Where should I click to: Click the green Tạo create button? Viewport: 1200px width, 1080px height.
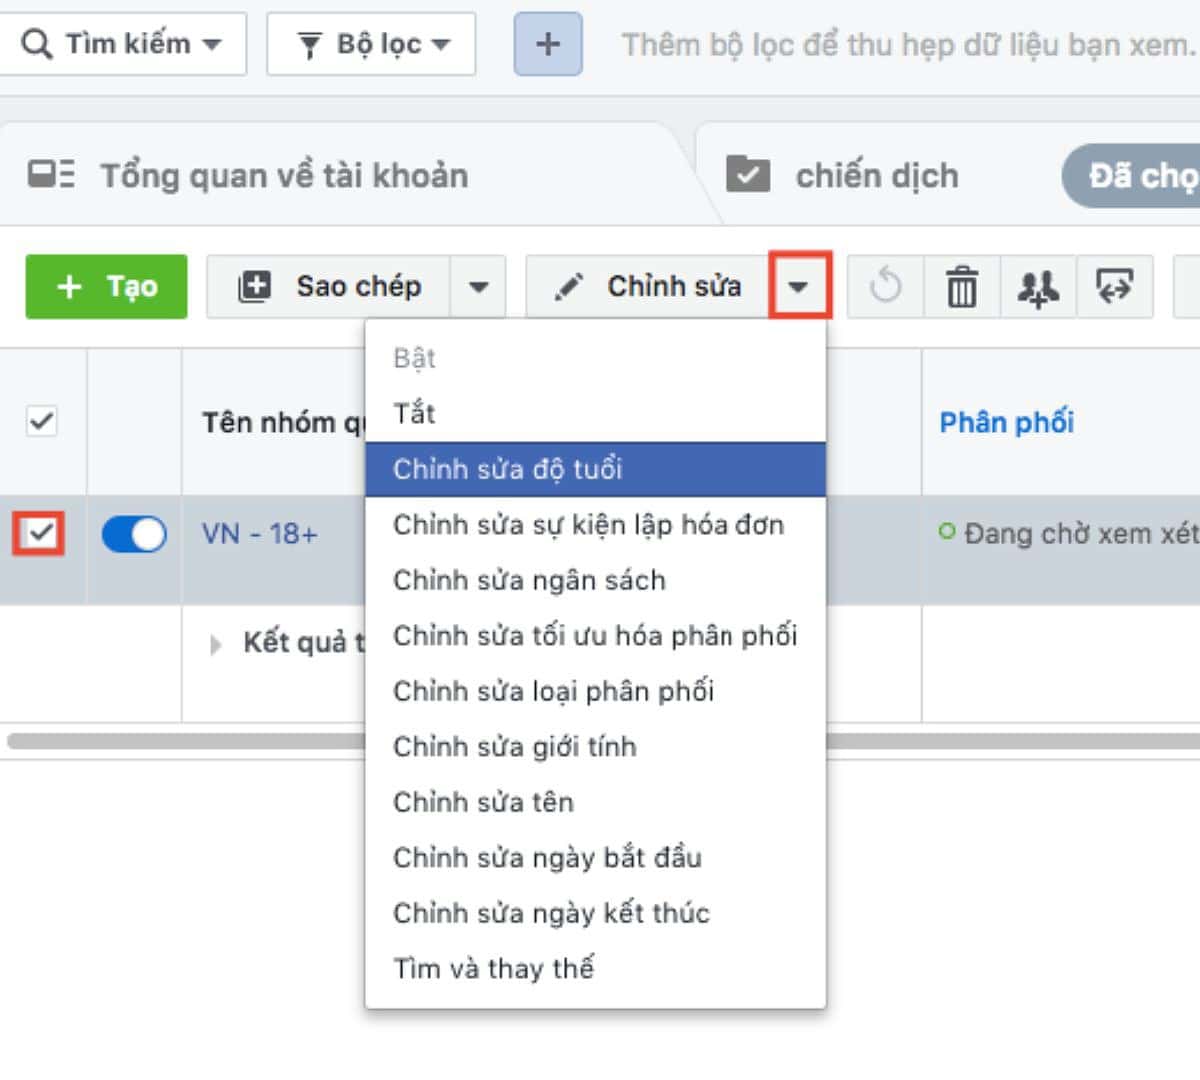tap(106, 287)
